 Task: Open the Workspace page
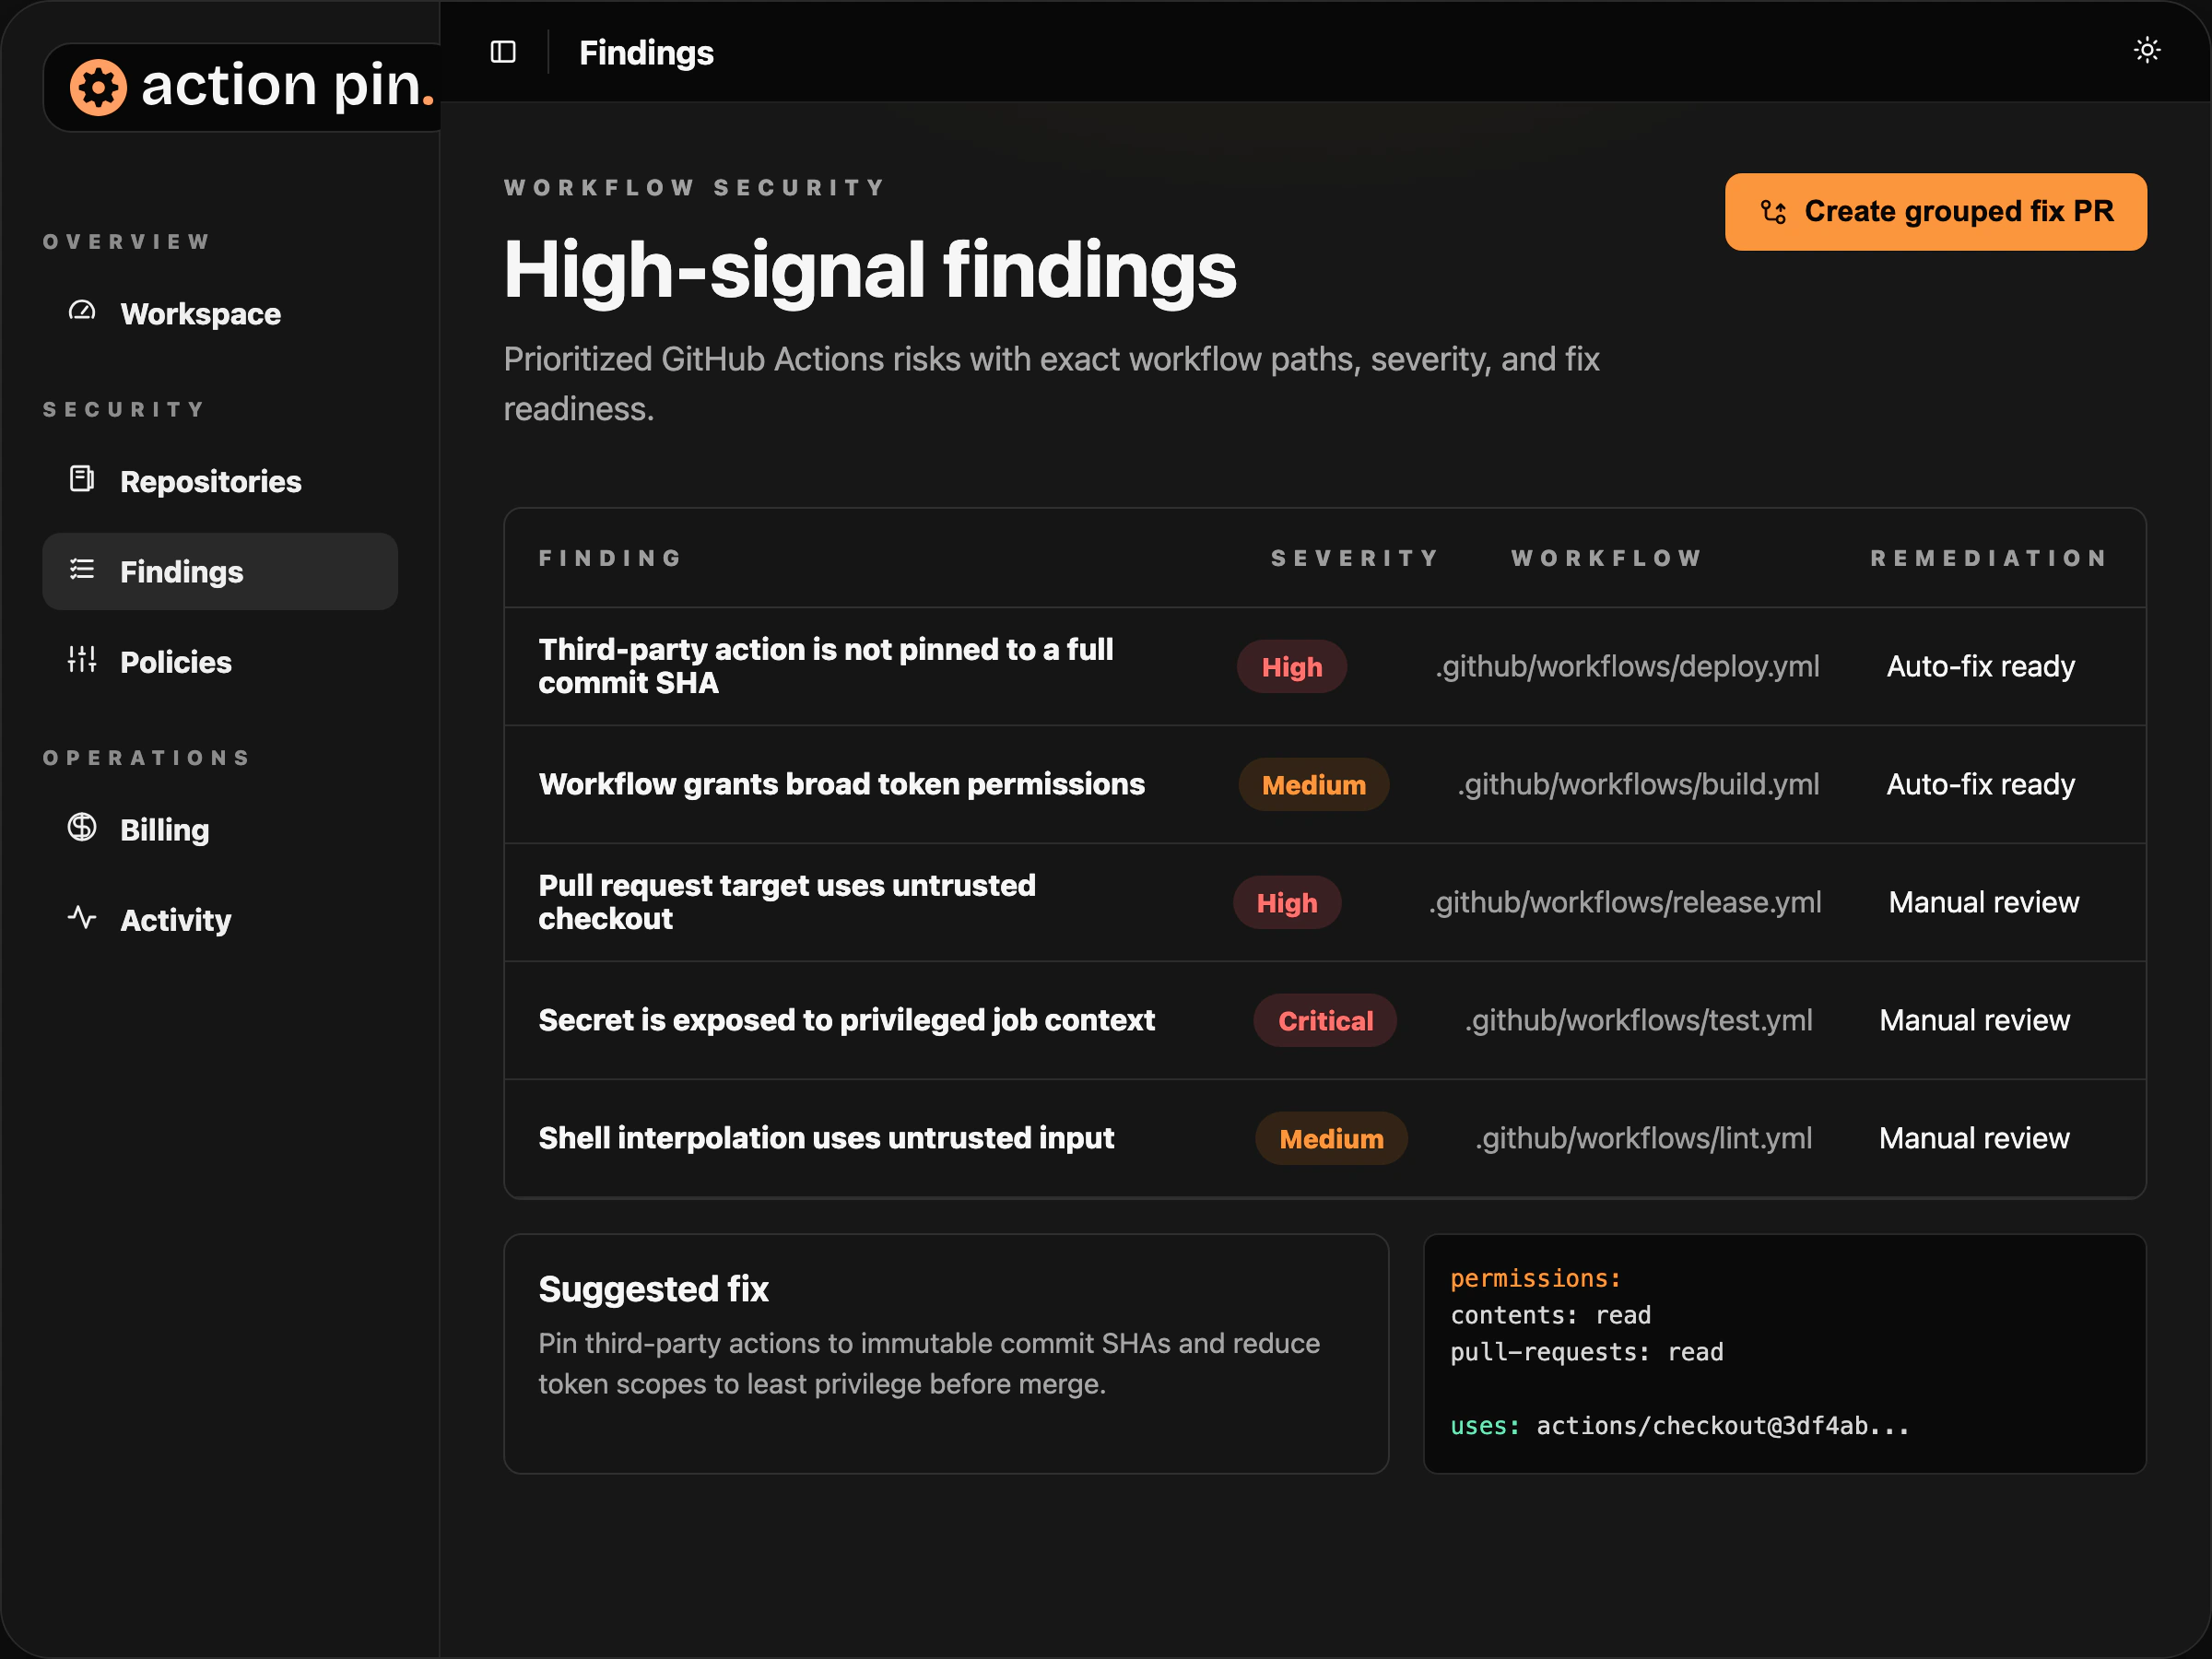pyautogui.click(x=220, y=314)
